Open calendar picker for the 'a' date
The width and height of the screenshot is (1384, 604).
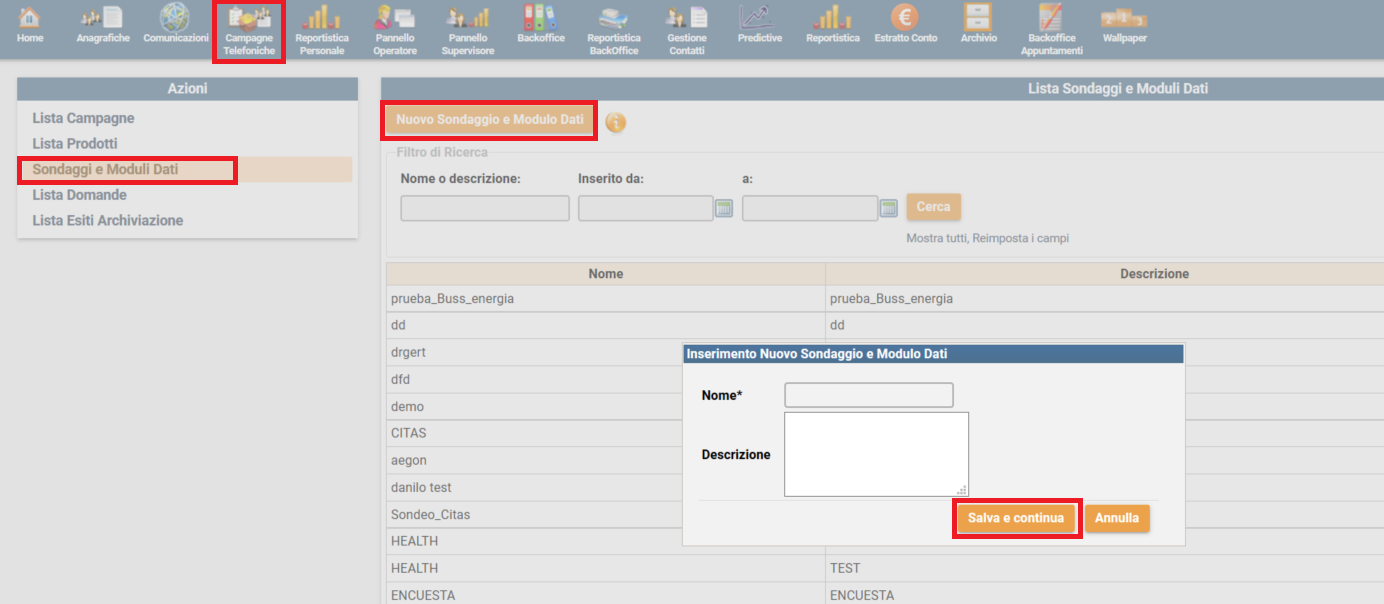[889, 208]
